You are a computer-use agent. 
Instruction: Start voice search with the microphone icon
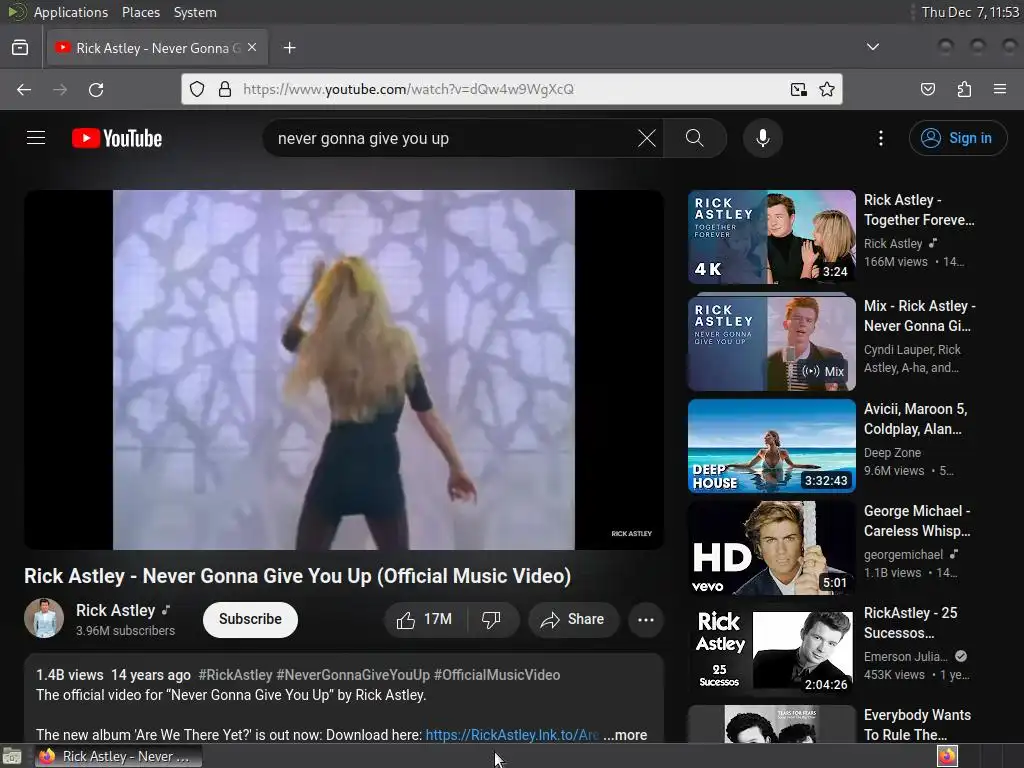[763, 138]
